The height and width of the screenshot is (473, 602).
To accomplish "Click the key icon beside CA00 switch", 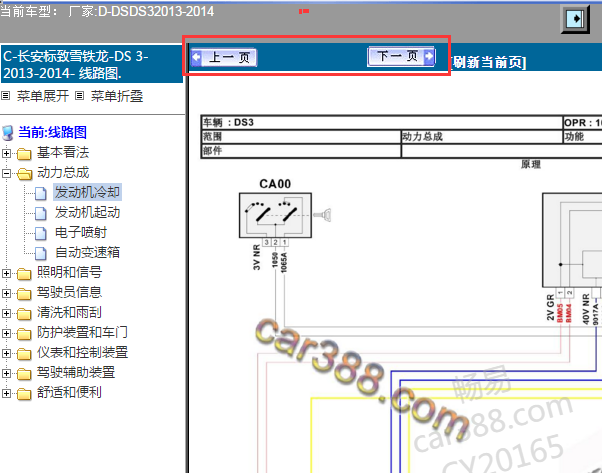I will 322,215.
